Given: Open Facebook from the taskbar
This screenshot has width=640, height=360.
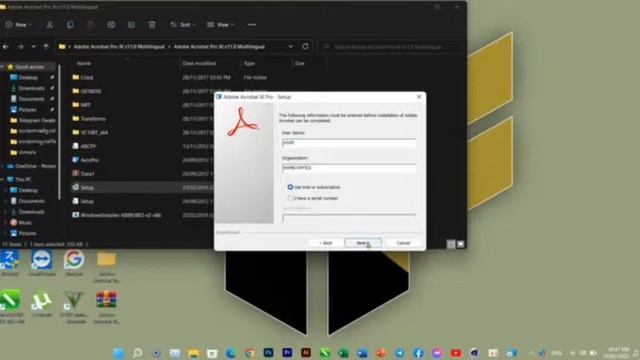Looking at the screenshot, I should click(418, 353).
